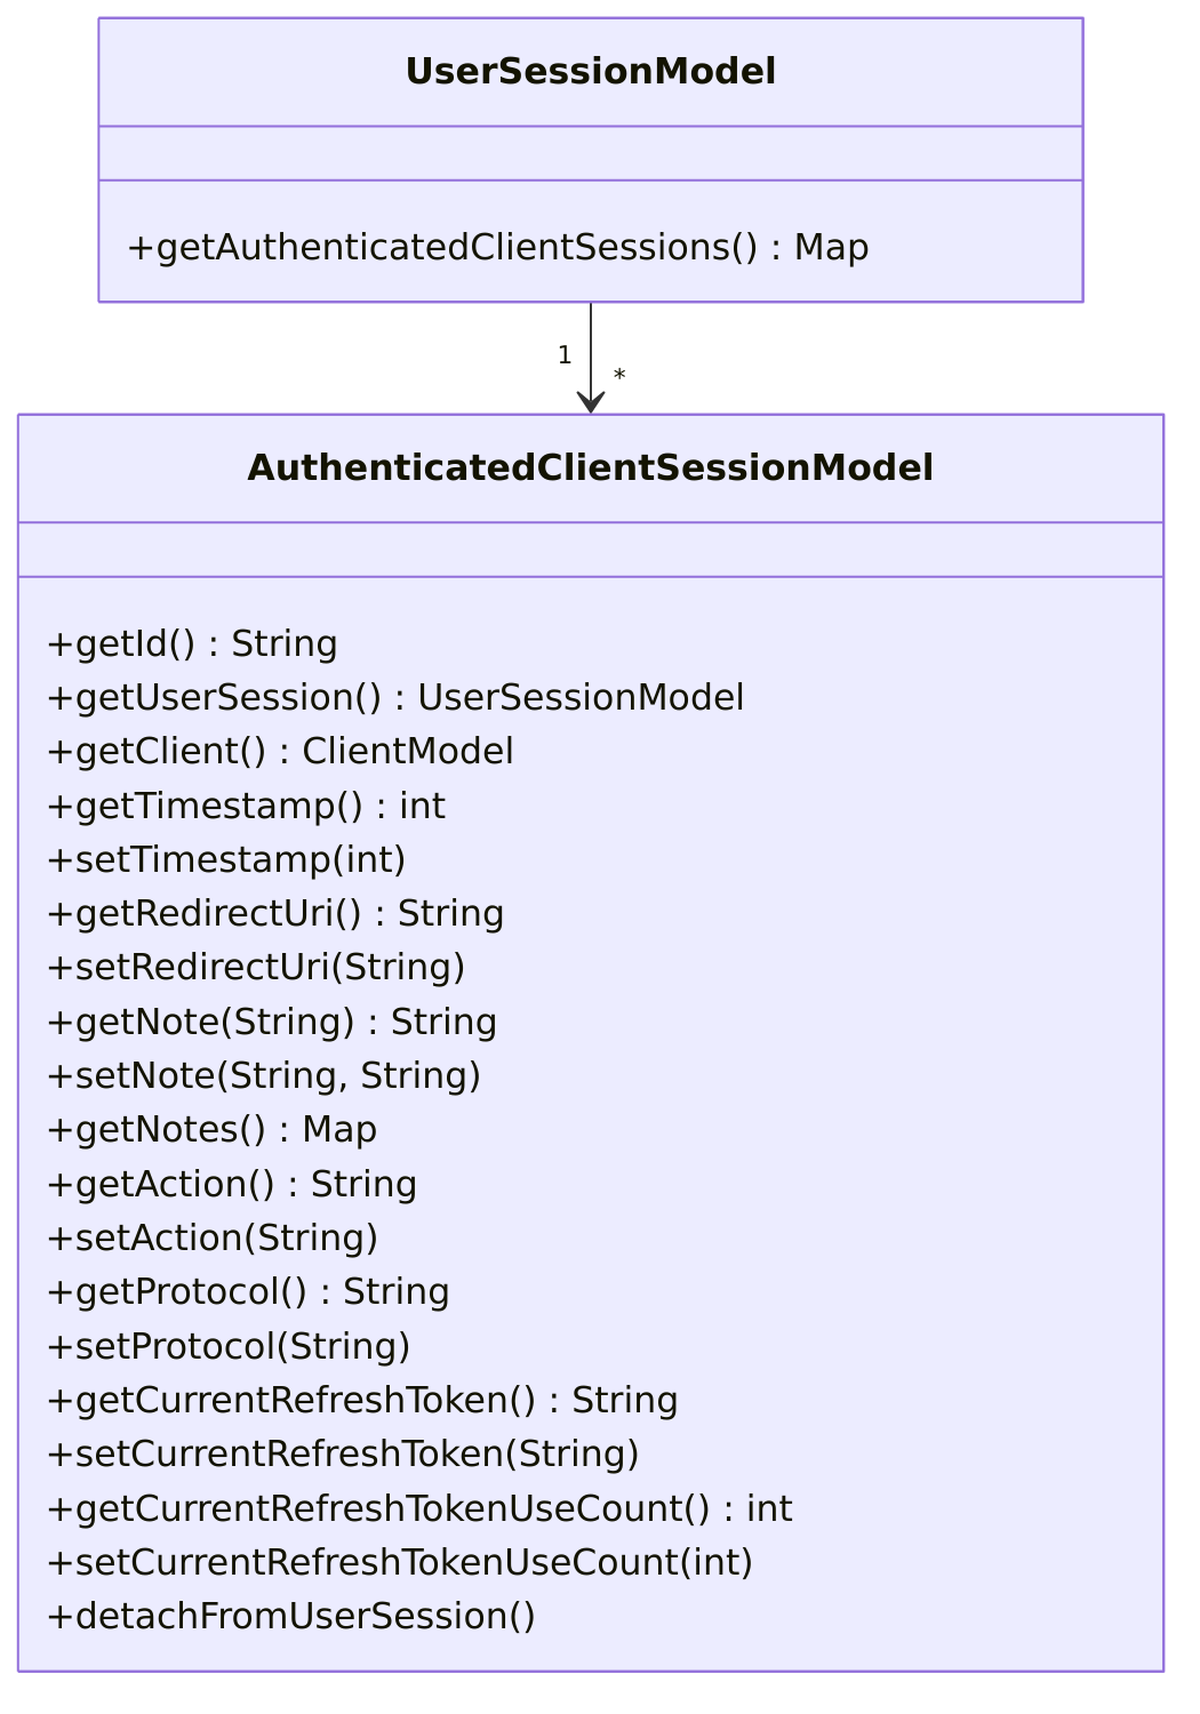Select the multiplicity label "1"
Image resolution: width=1200 pixels, height=1714 pixels.
(565, 355)
